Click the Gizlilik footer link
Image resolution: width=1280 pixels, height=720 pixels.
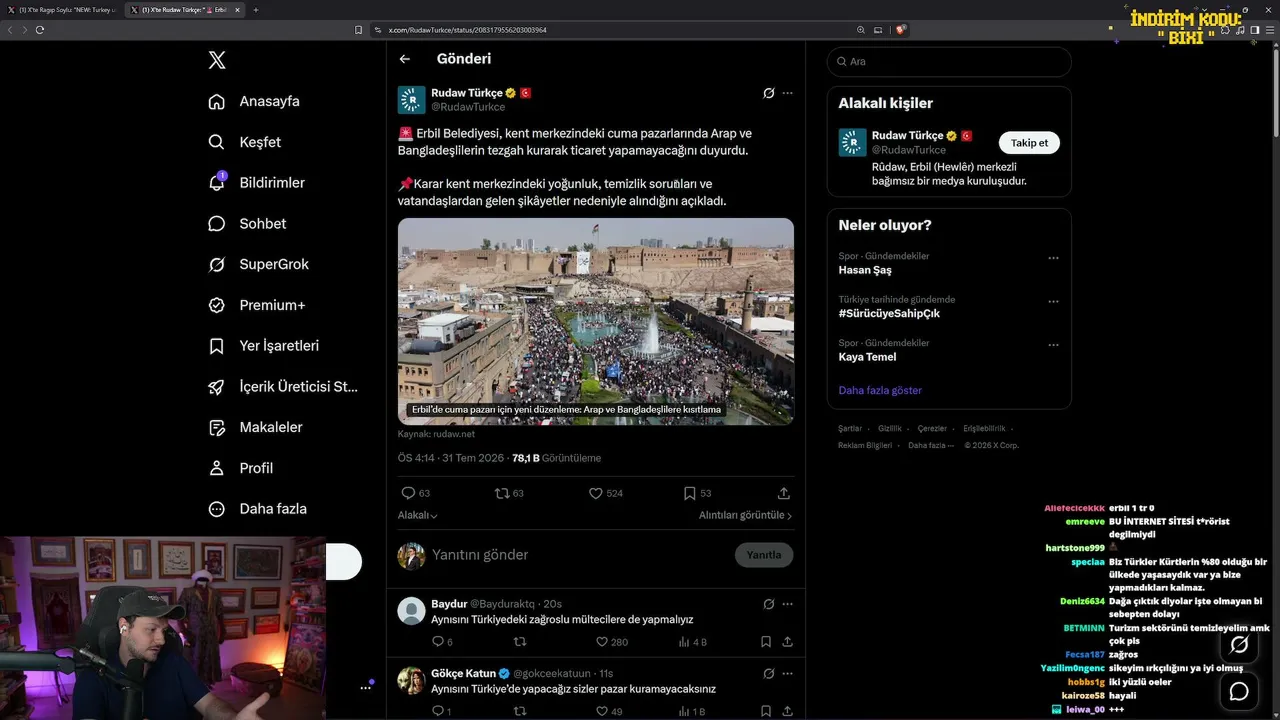click(890, 428)
